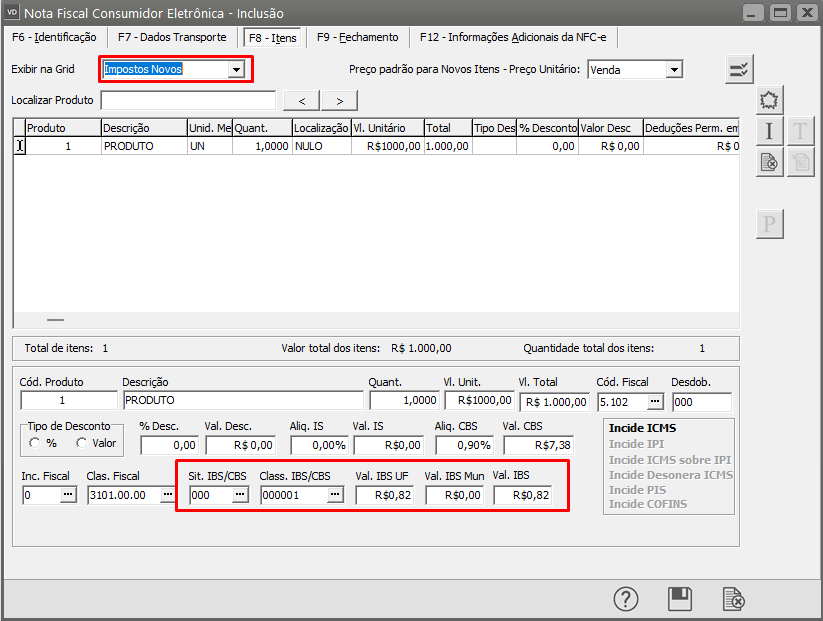Open help with the question mark icon
The height and width of the screenshot is (621, 823).
click(x=625, y=598)
